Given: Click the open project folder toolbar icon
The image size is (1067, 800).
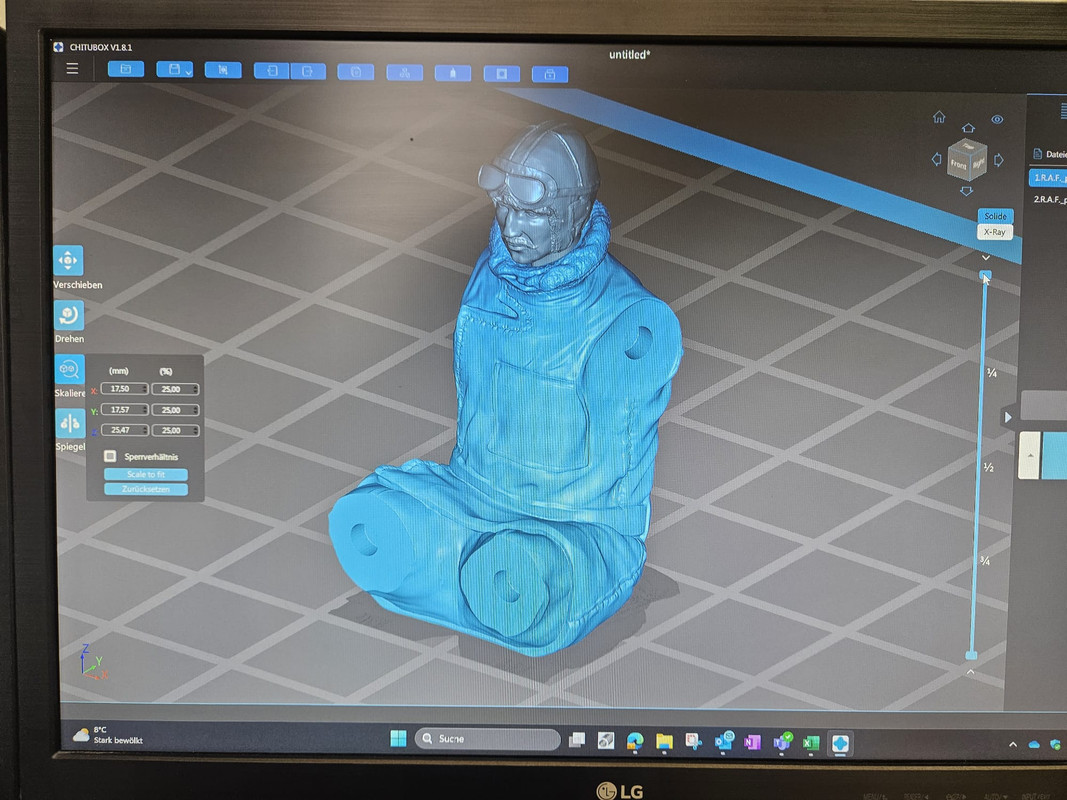Looking at the screenshot, I should (x=126, y=69).
